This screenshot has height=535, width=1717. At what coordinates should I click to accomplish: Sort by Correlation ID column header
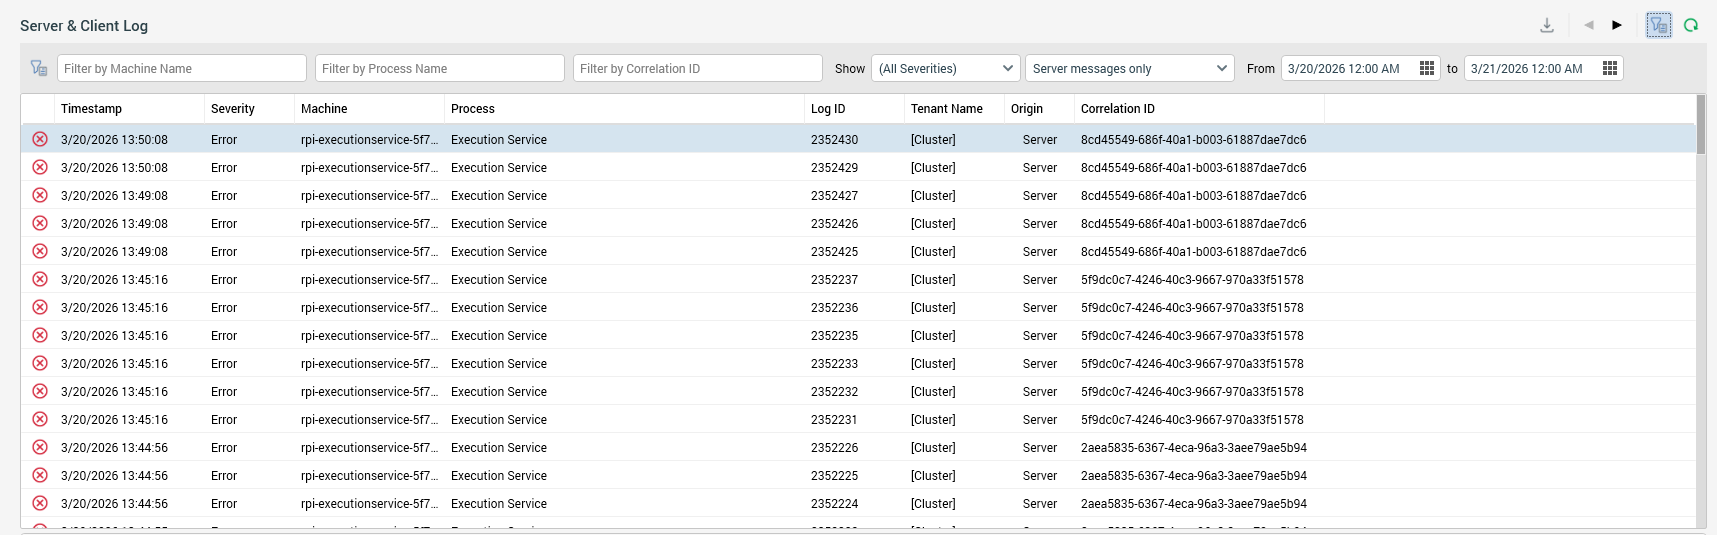pos(1199,109)
